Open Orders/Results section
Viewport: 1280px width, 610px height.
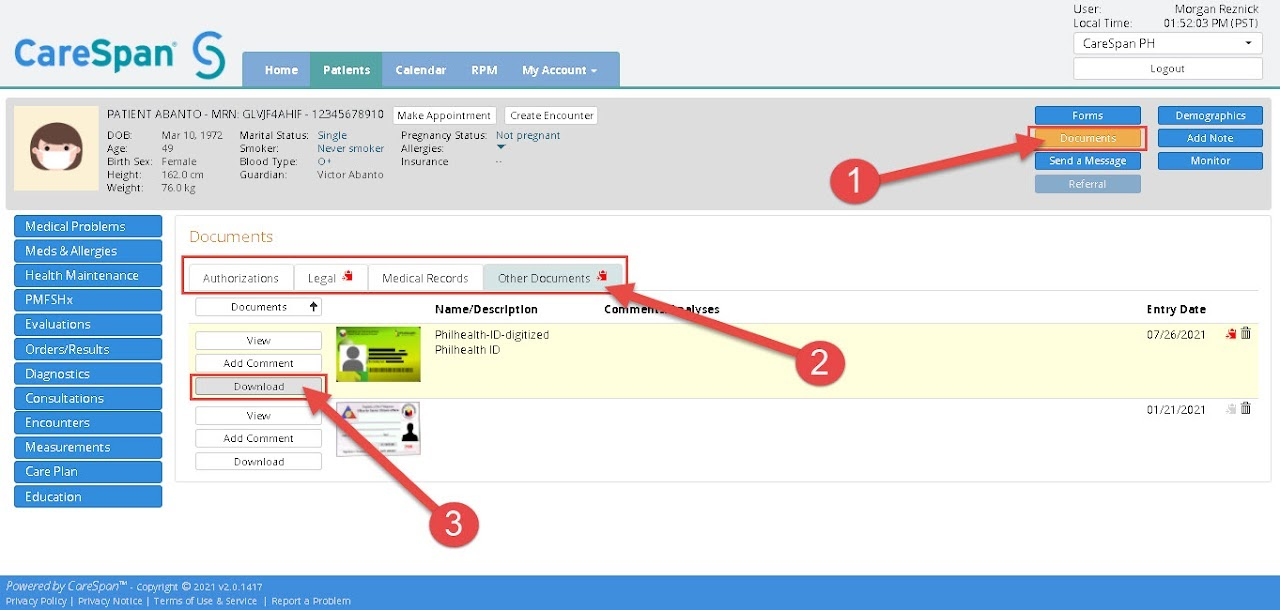(88, 349)
